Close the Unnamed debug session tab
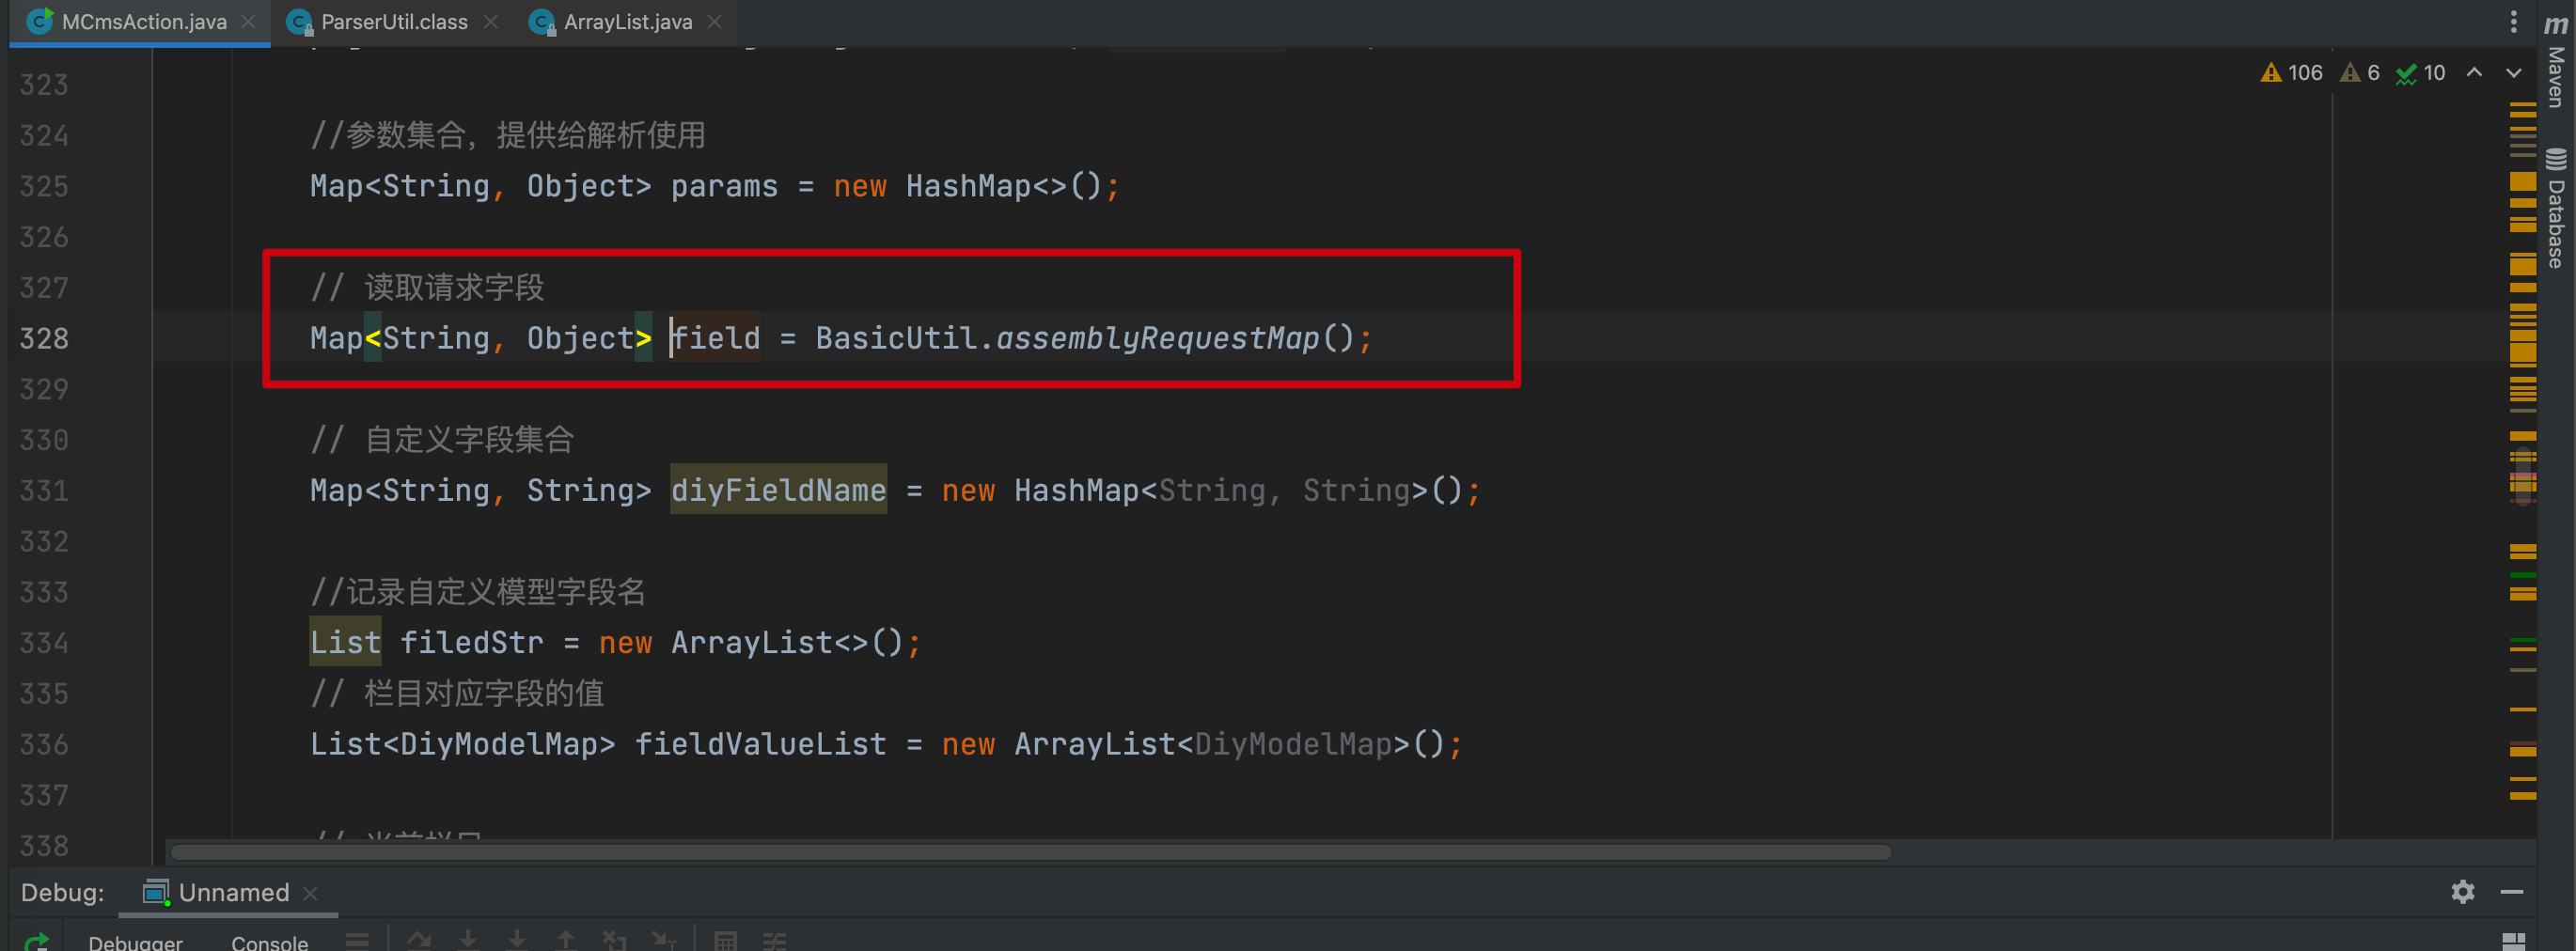Image resolution: width=2576 pixels, height=951 pixels. tap(310, 893)
